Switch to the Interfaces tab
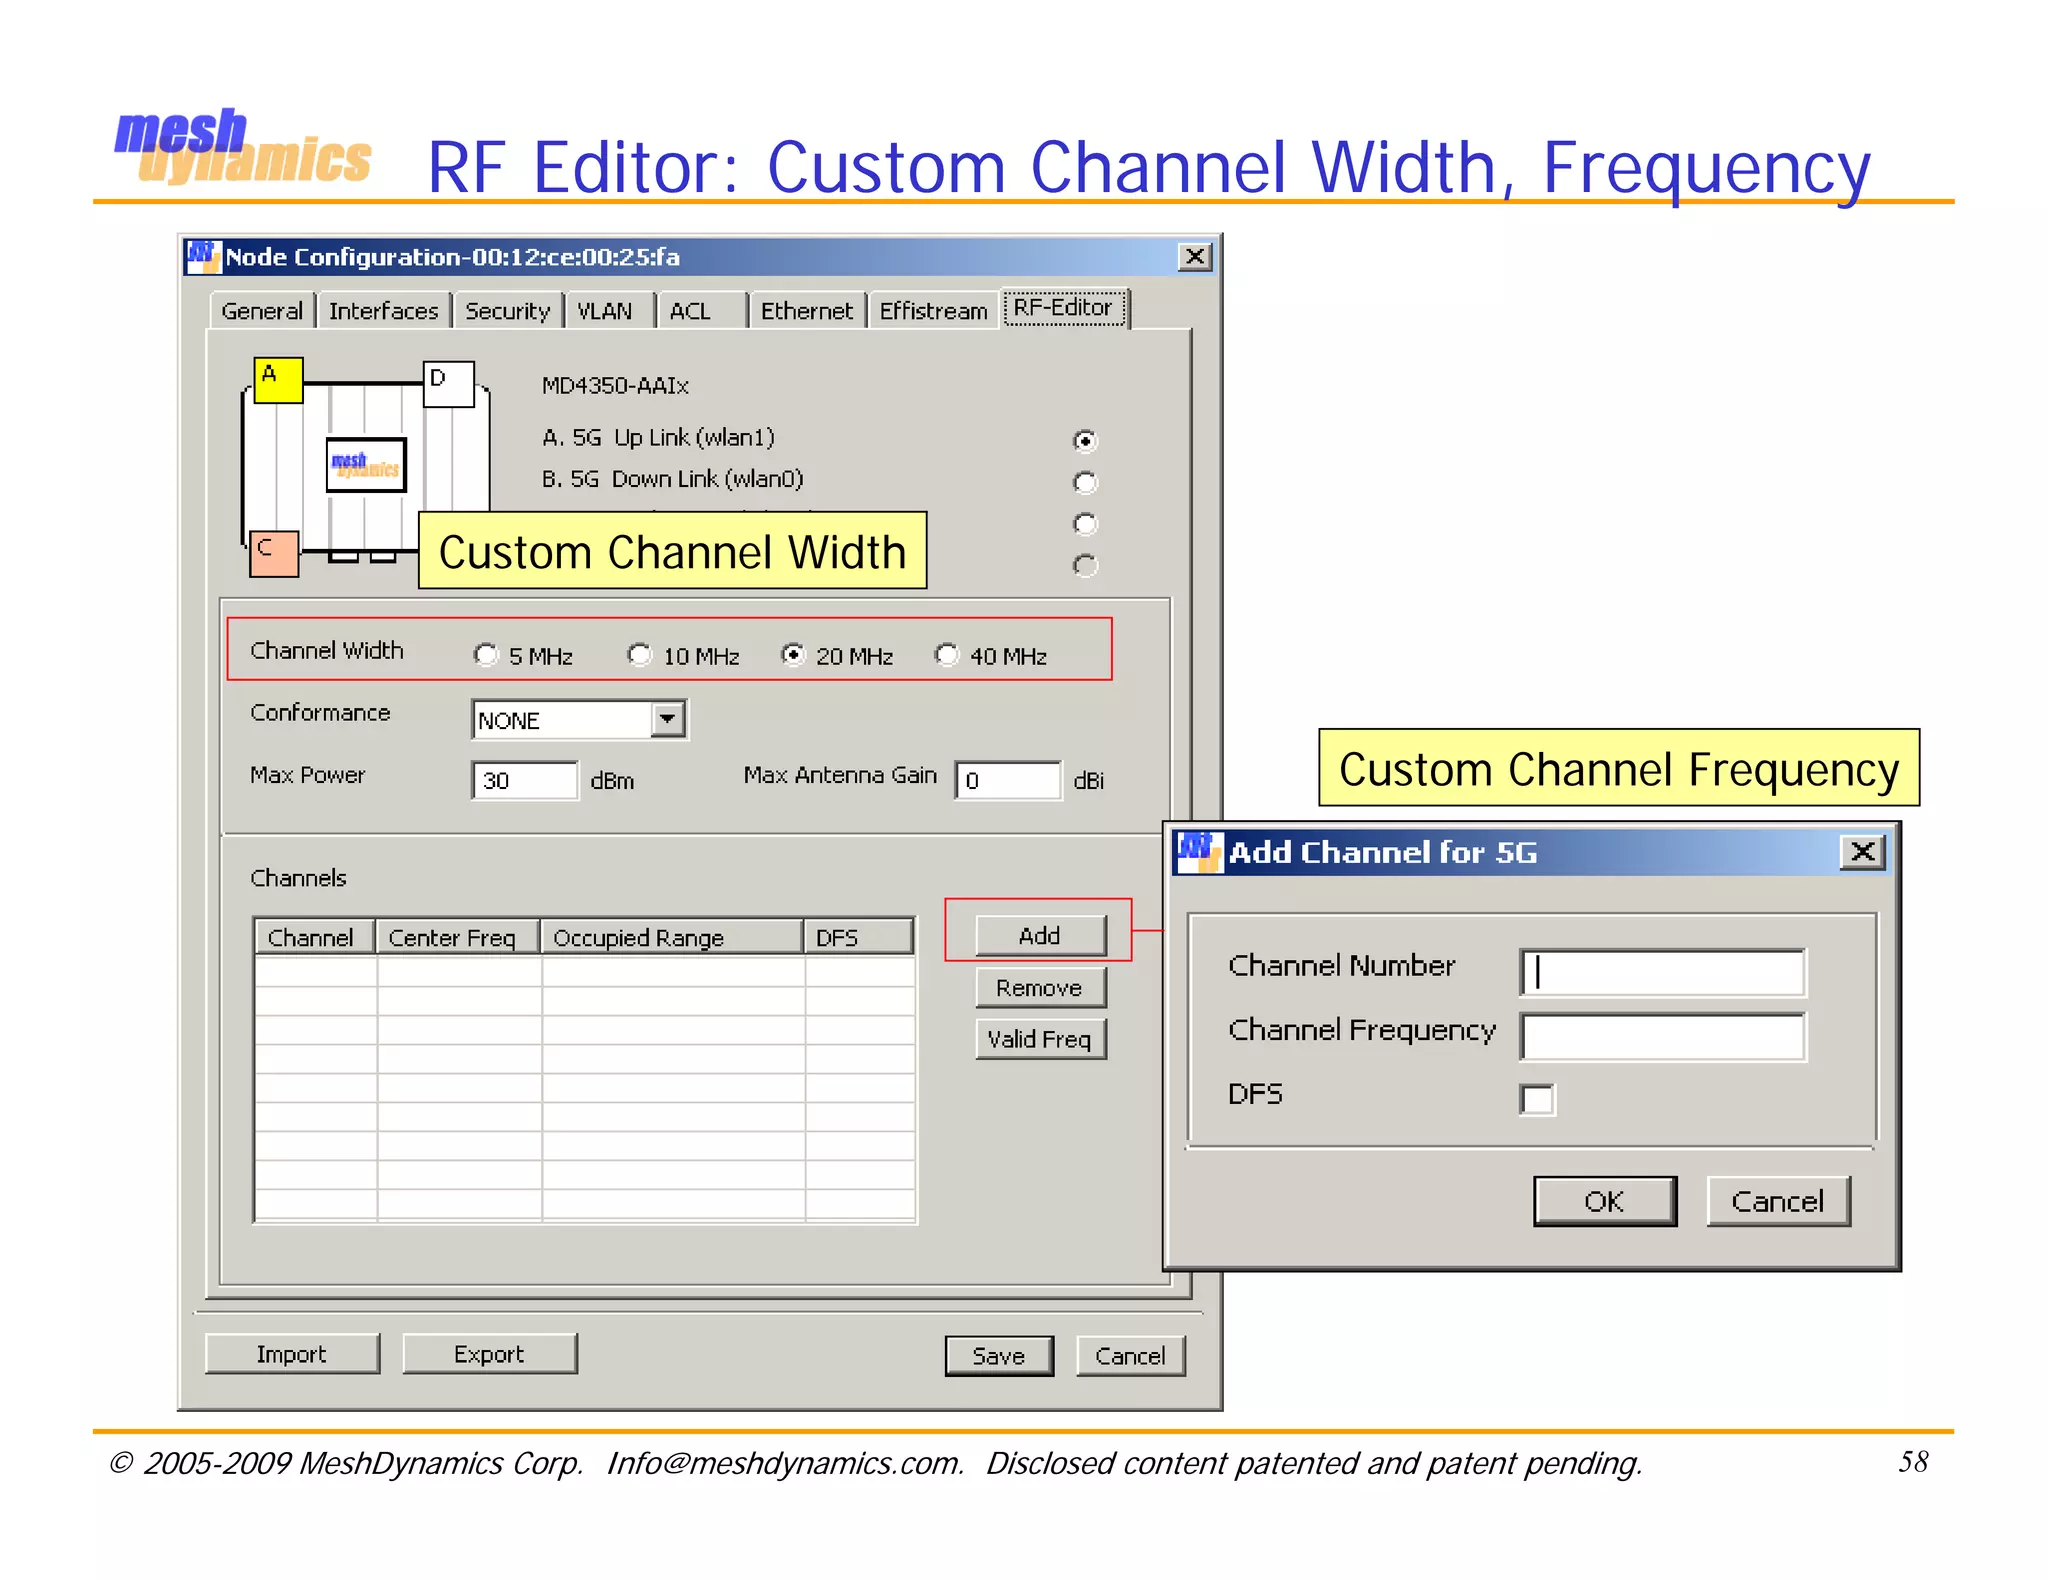2048x1582 pixels. point(384,311)
